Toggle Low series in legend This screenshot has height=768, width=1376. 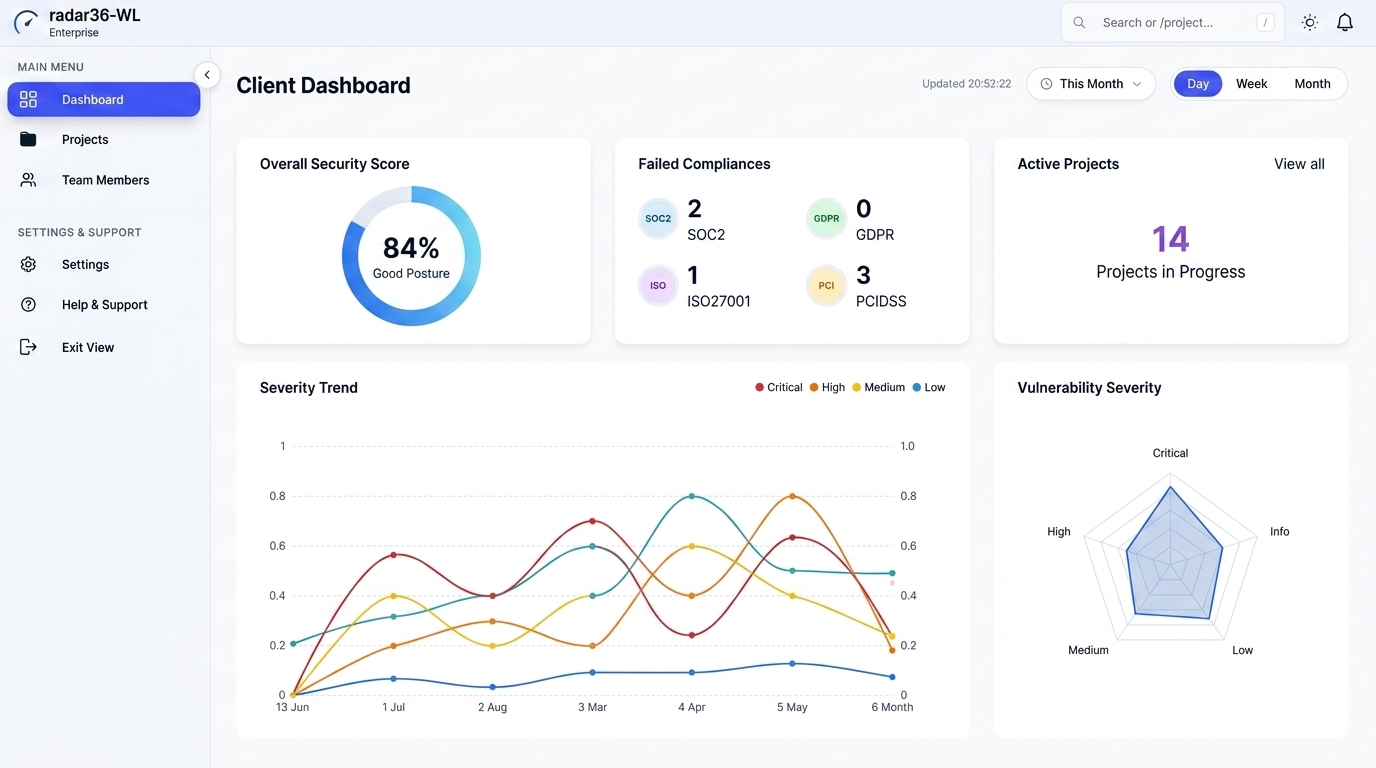click(x=929, y=387)
